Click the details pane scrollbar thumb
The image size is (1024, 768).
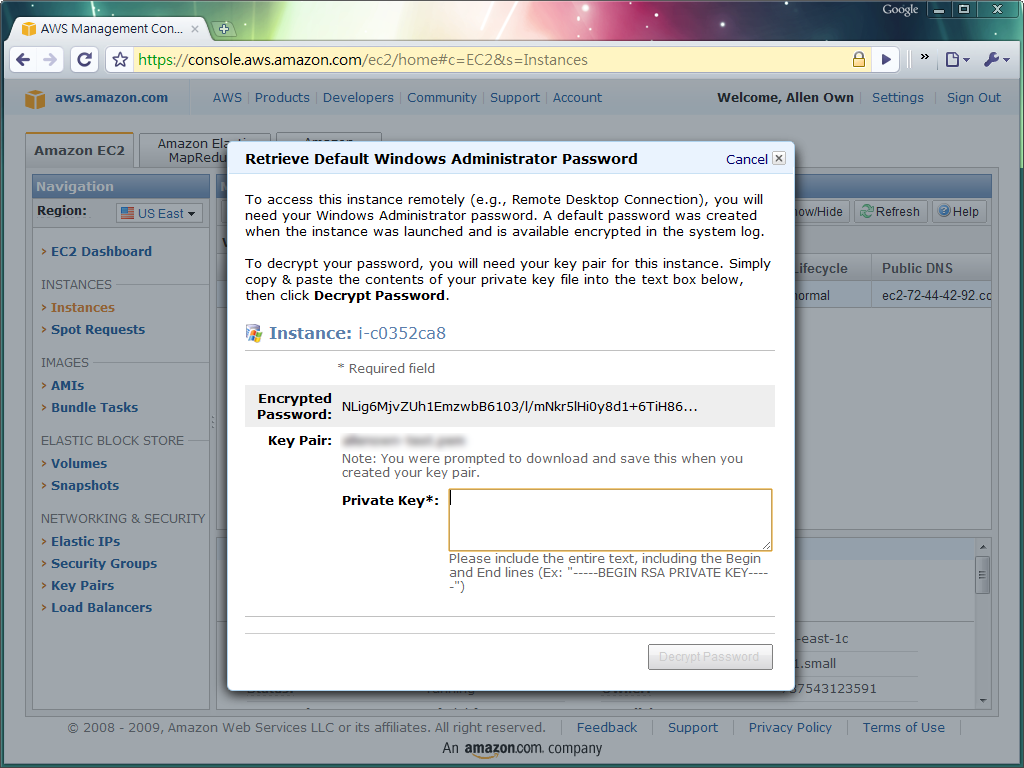click(x=982, y=575)
